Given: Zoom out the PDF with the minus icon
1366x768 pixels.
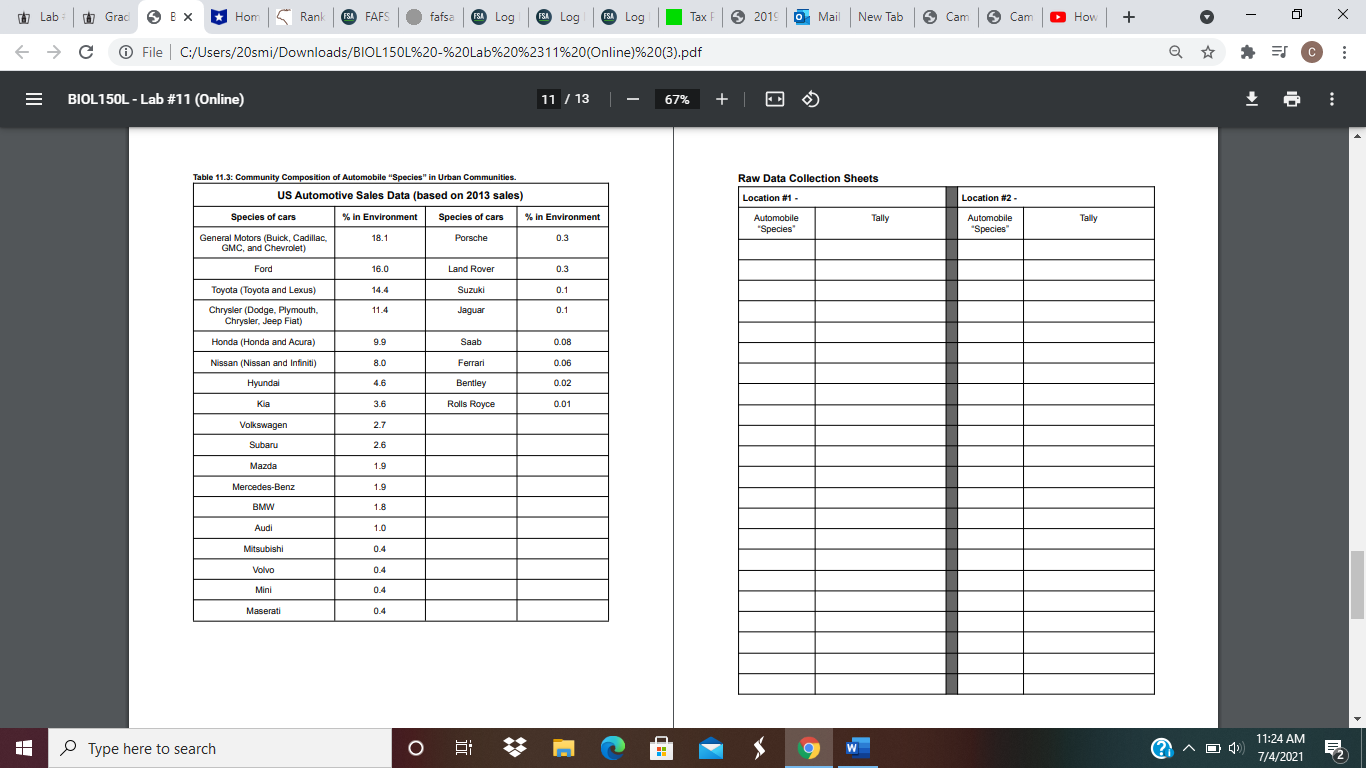Looking at the screenshot, I should [x=630, y=99].
